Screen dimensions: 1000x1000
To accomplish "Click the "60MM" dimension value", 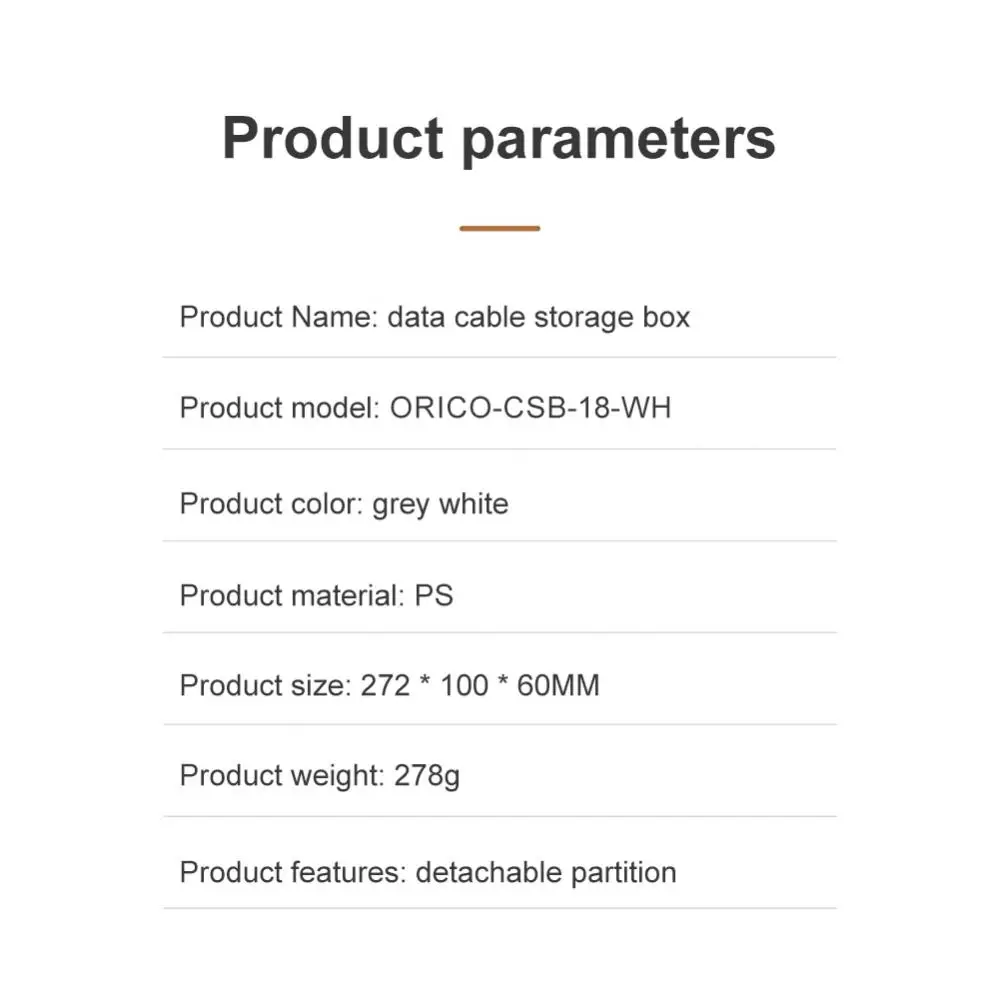I will pyautogui.click(x=558, y=686).
